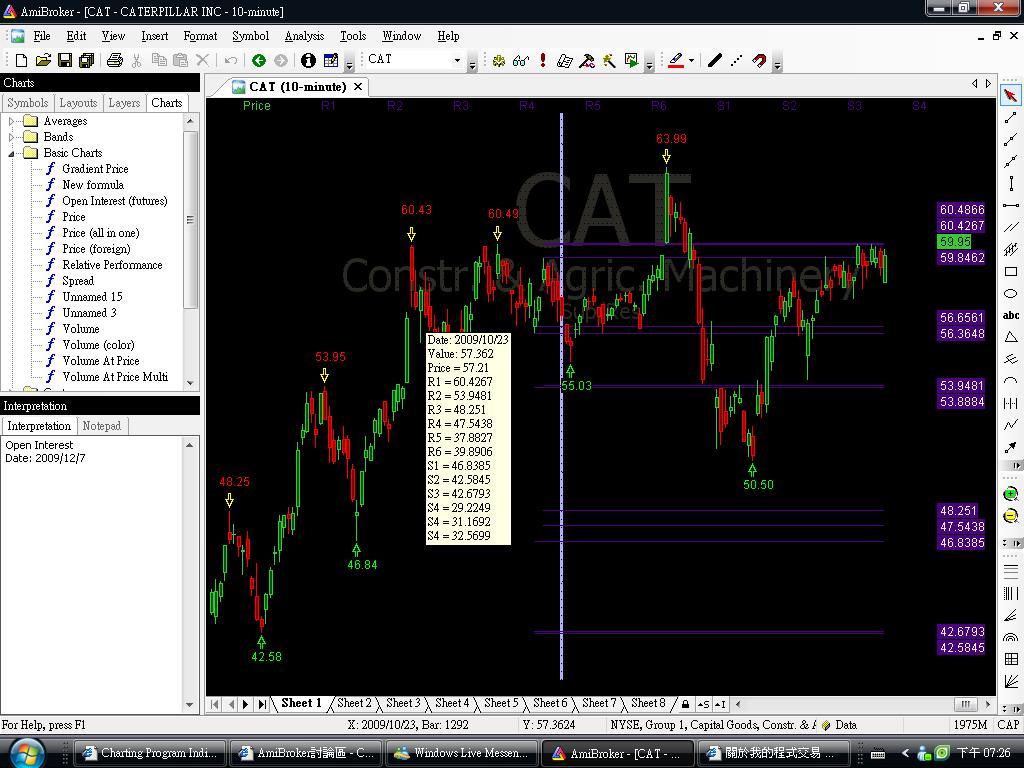Click the last sheet navigation arrow
Viewport: 1024px width, 768px height.
point(262,704)
